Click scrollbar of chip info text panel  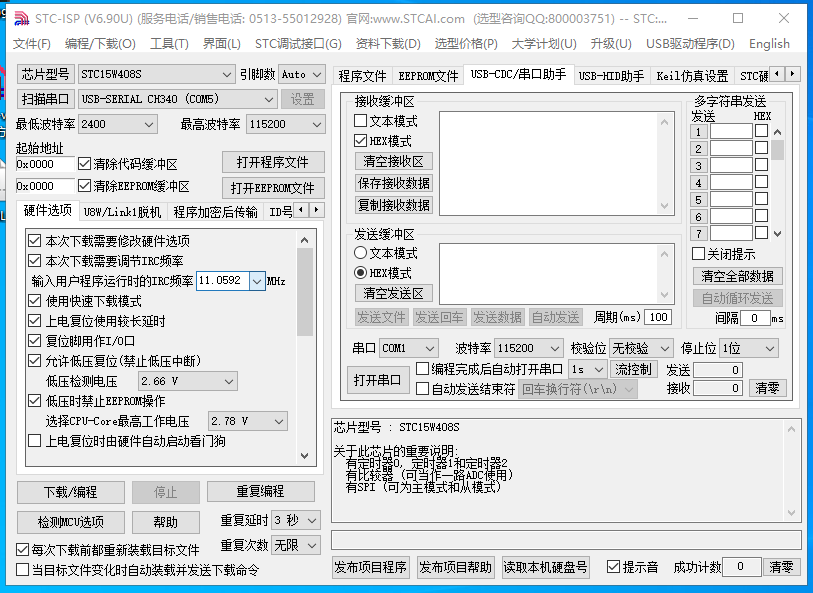click(791, 471)
